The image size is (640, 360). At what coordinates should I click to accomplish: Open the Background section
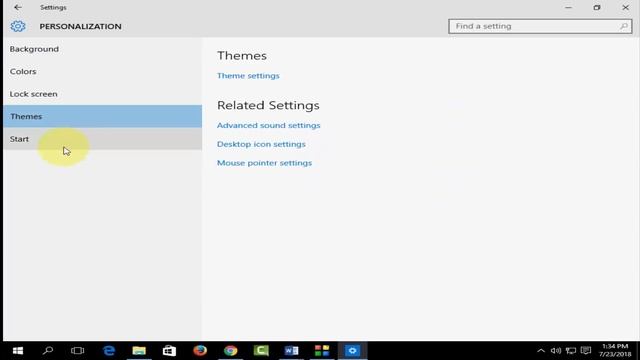coord(102,49)
